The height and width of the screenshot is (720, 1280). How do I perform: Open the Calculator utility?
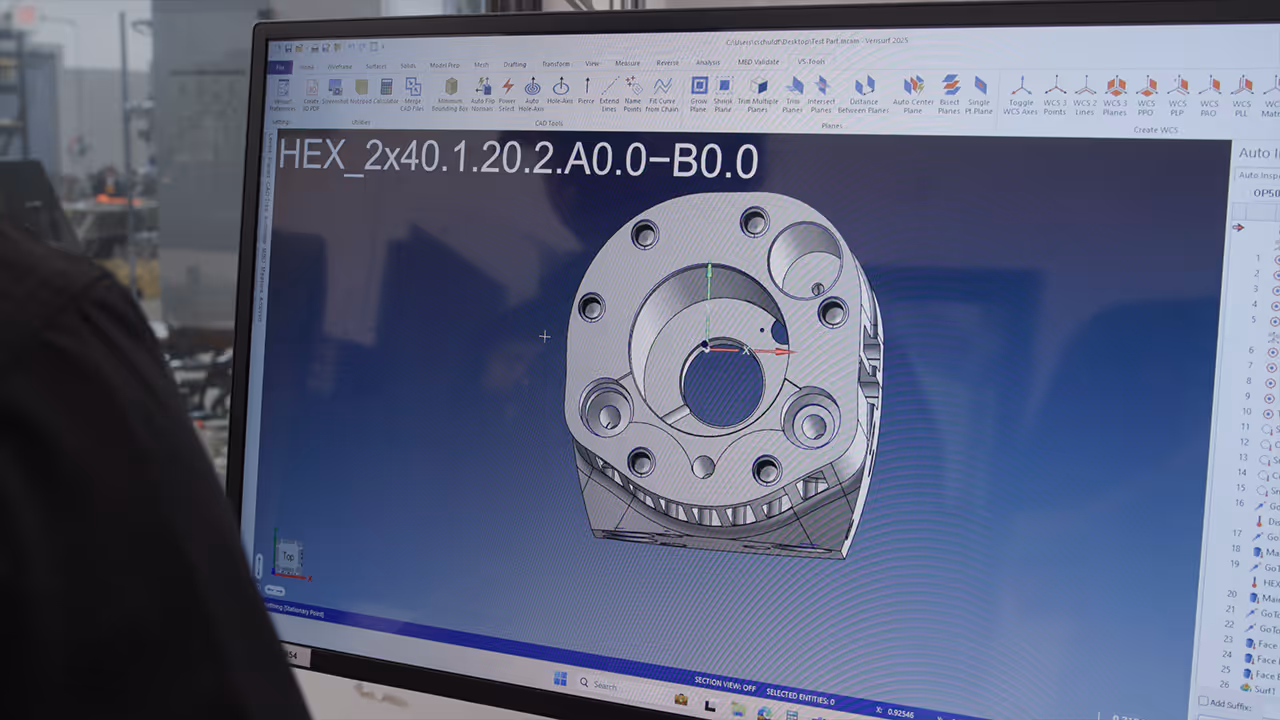click(386, 91)
